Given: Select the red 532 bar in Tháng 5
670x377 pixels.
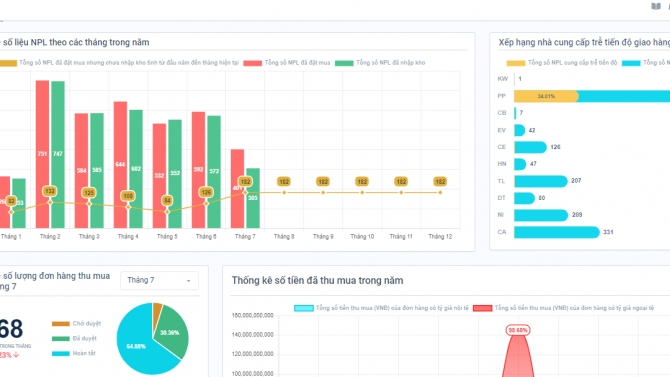Looking at the screenshot, I should point(159,176).
